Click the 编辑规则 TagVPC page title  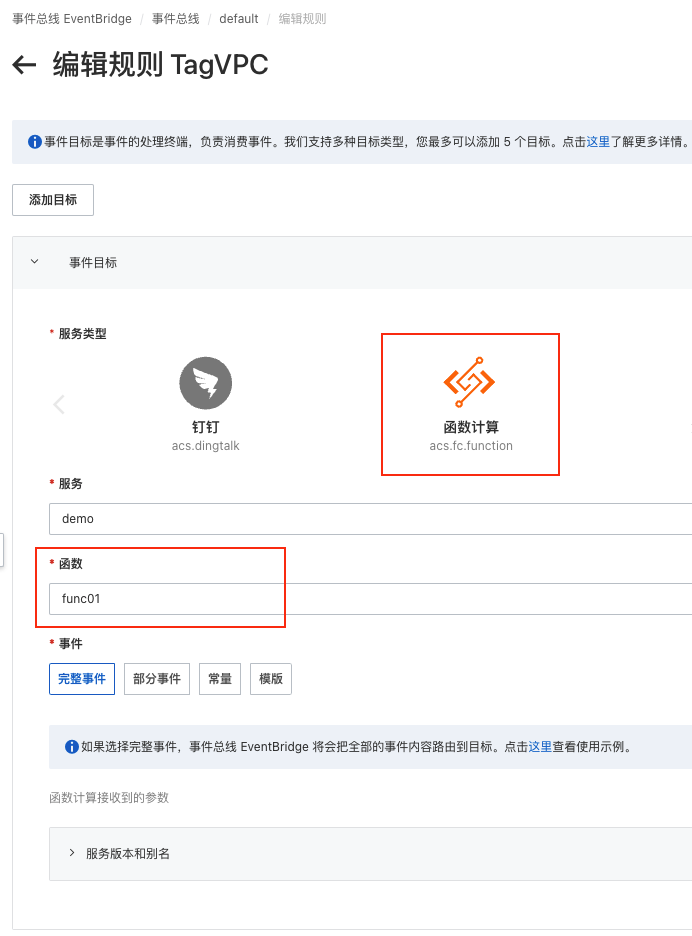pyautogui.click(x=161, y=64)
